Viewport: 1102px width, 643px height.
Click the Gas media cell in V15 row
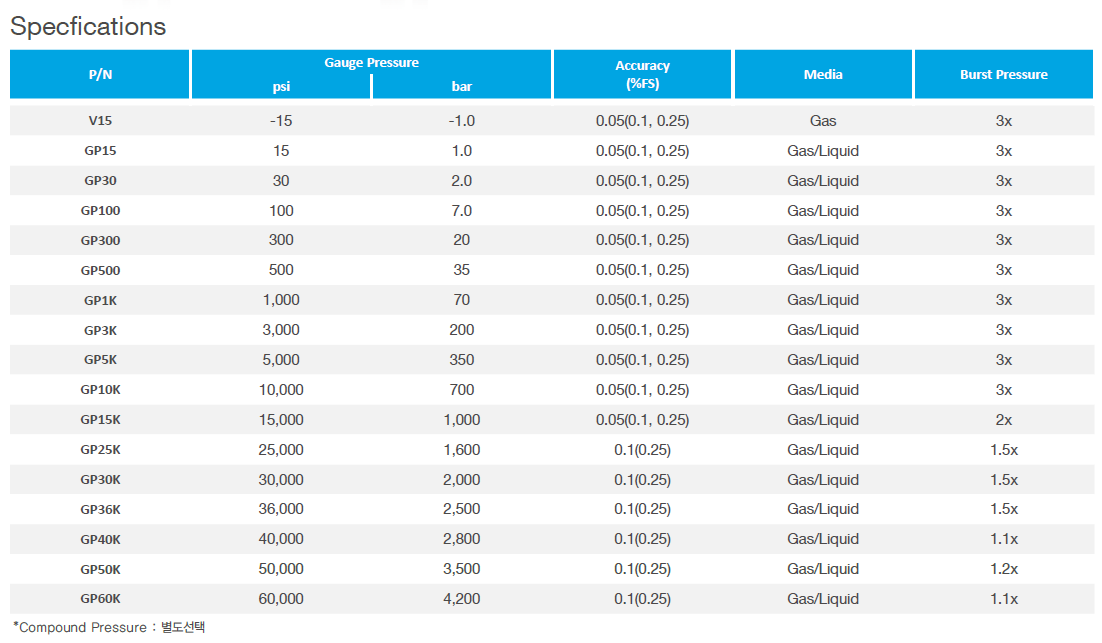[x=823, y=121]
